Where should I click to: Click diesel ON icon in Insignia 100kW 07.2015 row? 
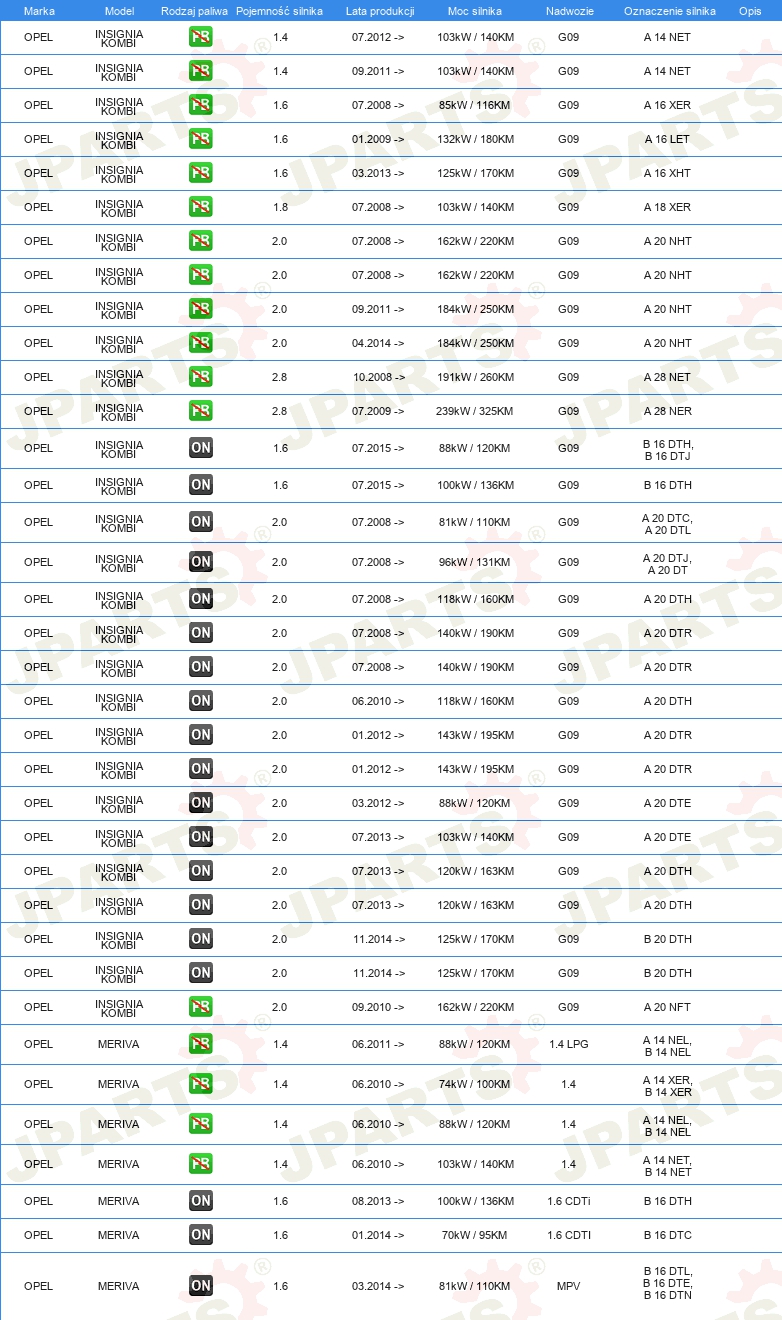click(x=201, y=485)
